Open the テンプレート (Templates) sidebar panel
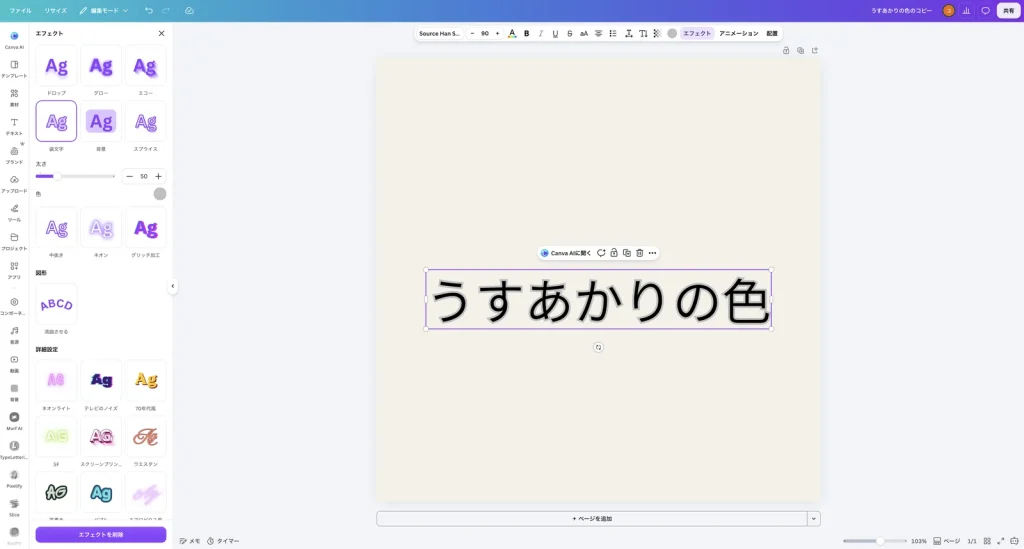The width and height of the screenshot is (1024, 549). coord(14,69)
